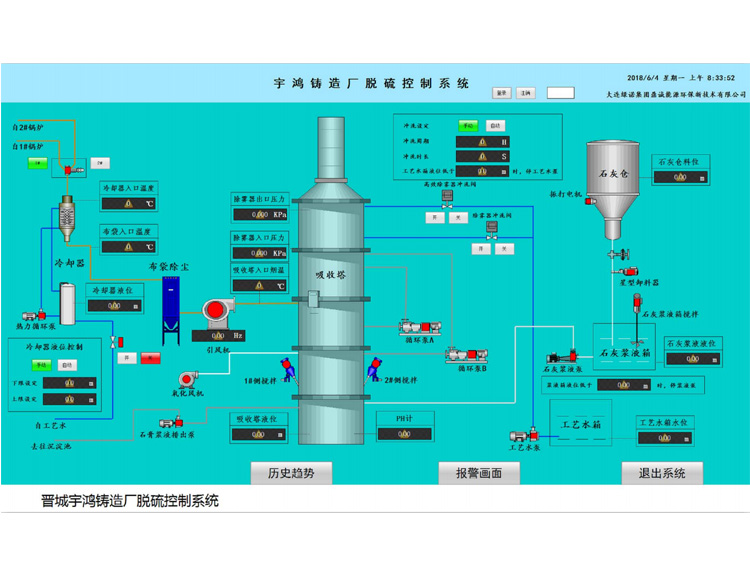Click the 引风机 induced draft fan icon
This screenshot has height=563, width=750.
click(x=218, y=312)
